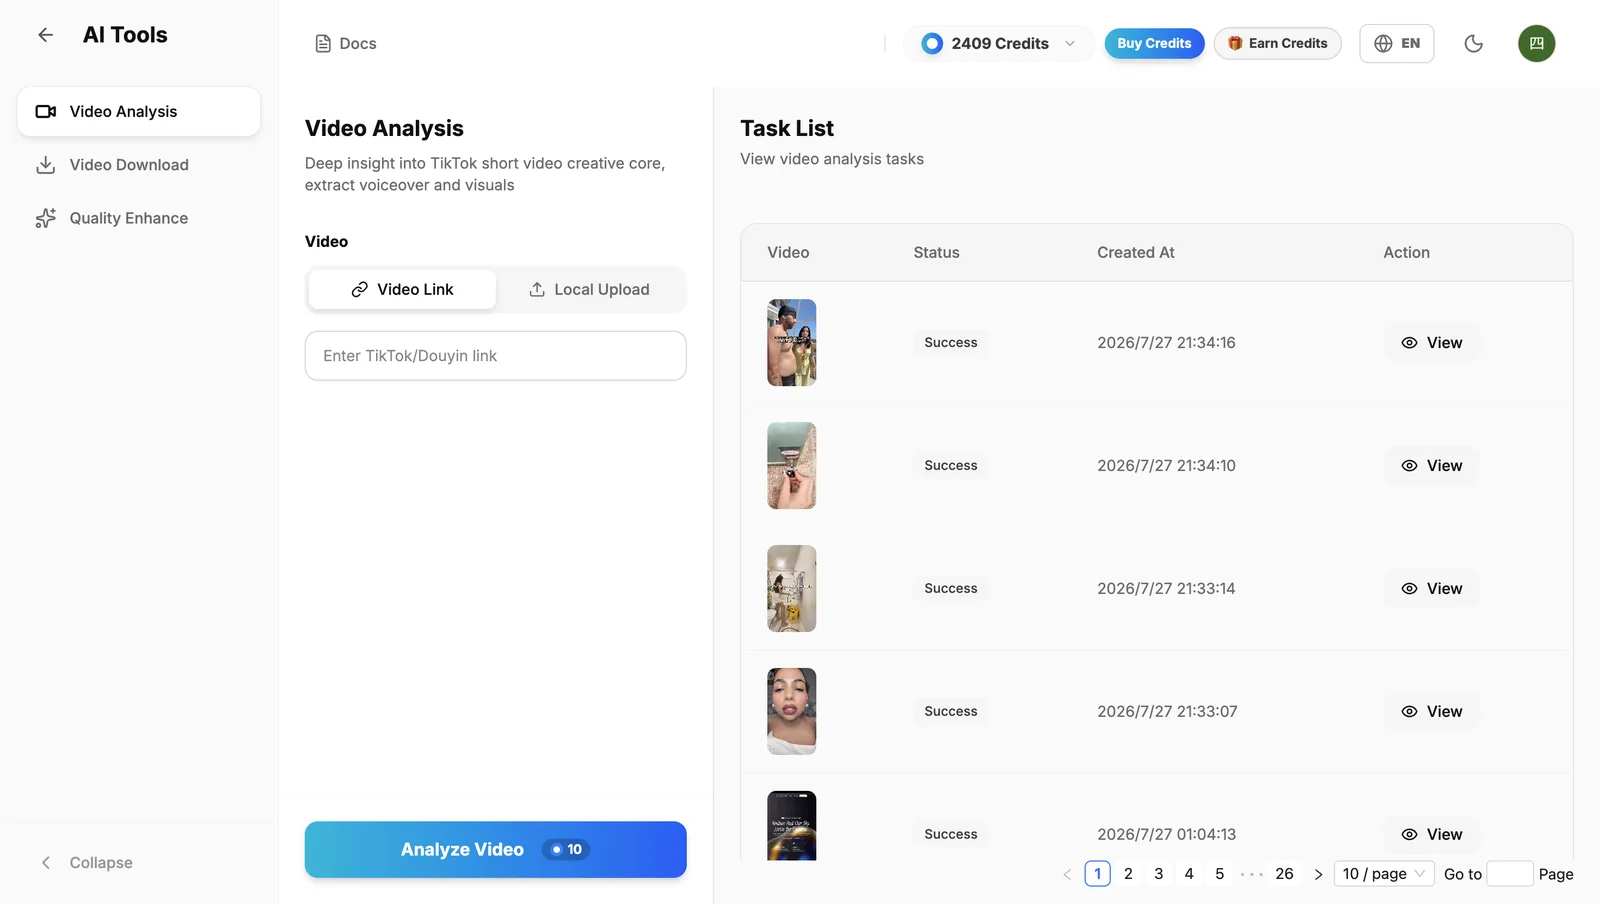Select current page 1 in pagination

tap(1097, 874)
